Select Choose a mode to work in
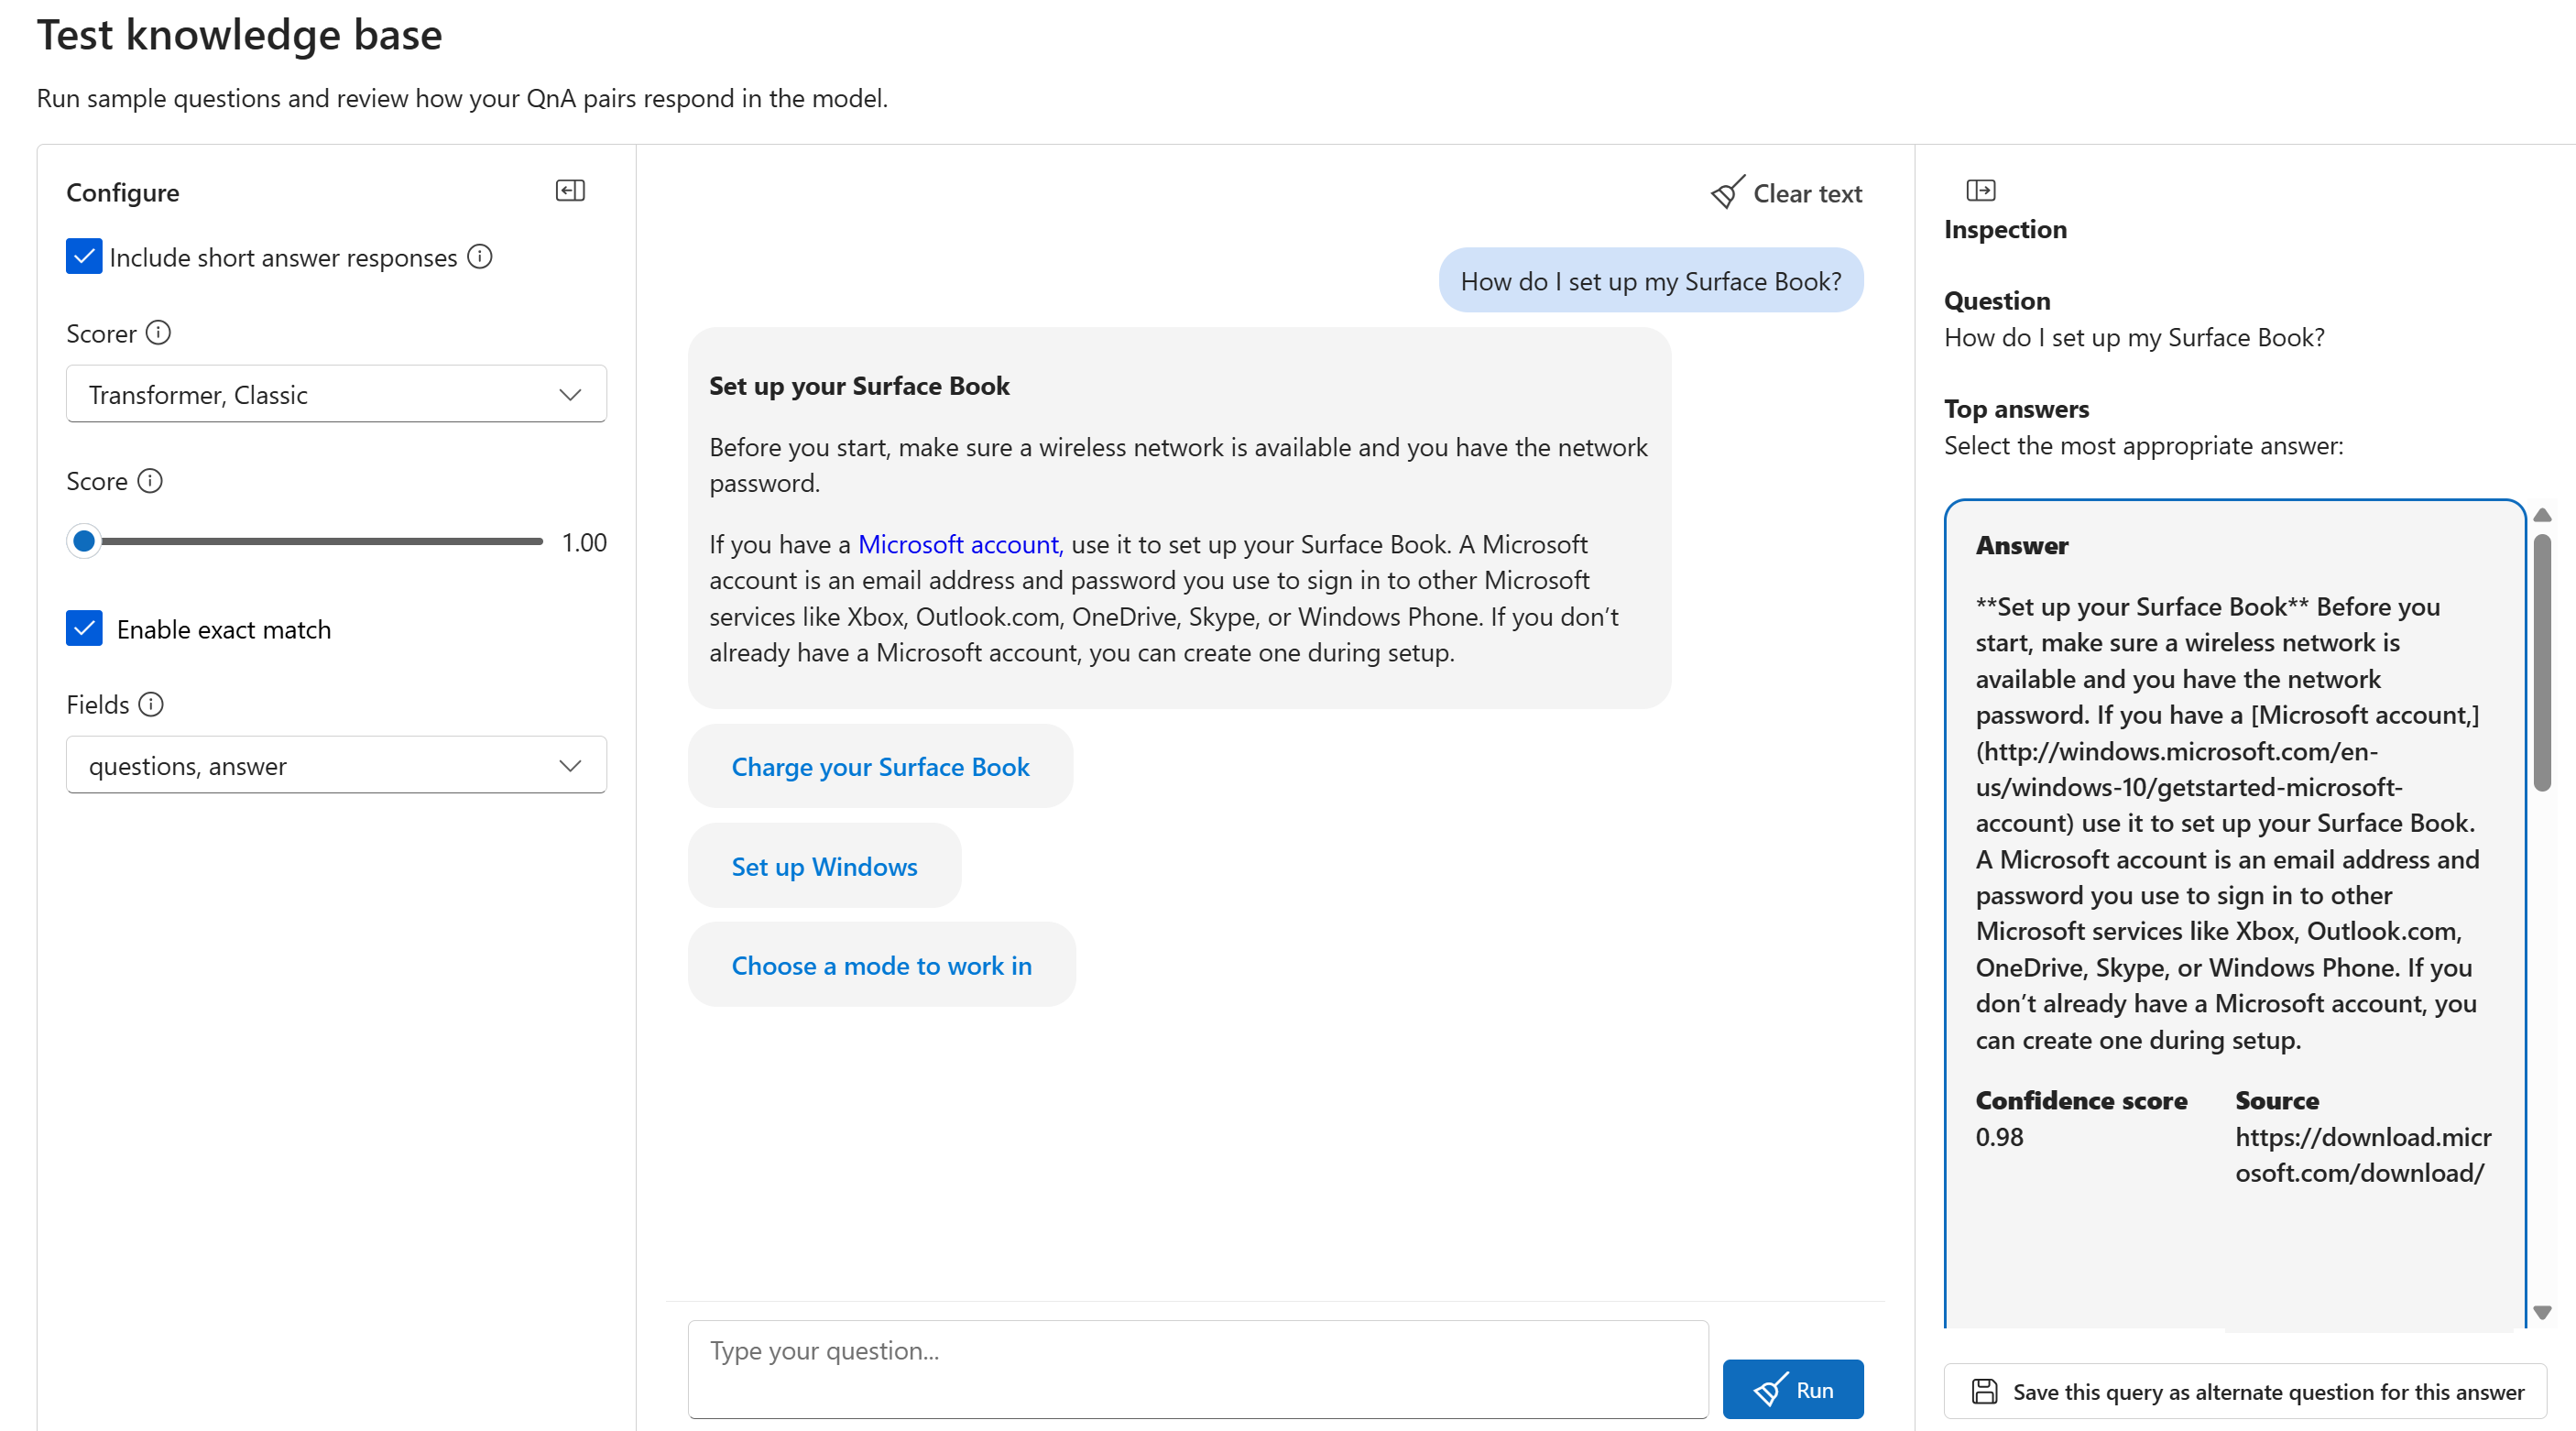The width and height of the screenshot is (2576, 1431). coord(881,965)
